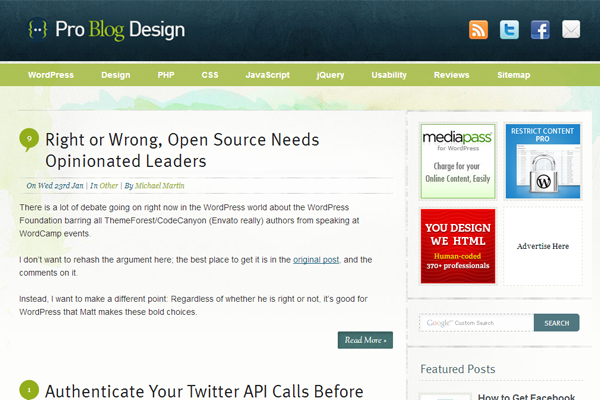
Task: Open post Right or Wrong, Open Source title
Action: coord(182,150)
